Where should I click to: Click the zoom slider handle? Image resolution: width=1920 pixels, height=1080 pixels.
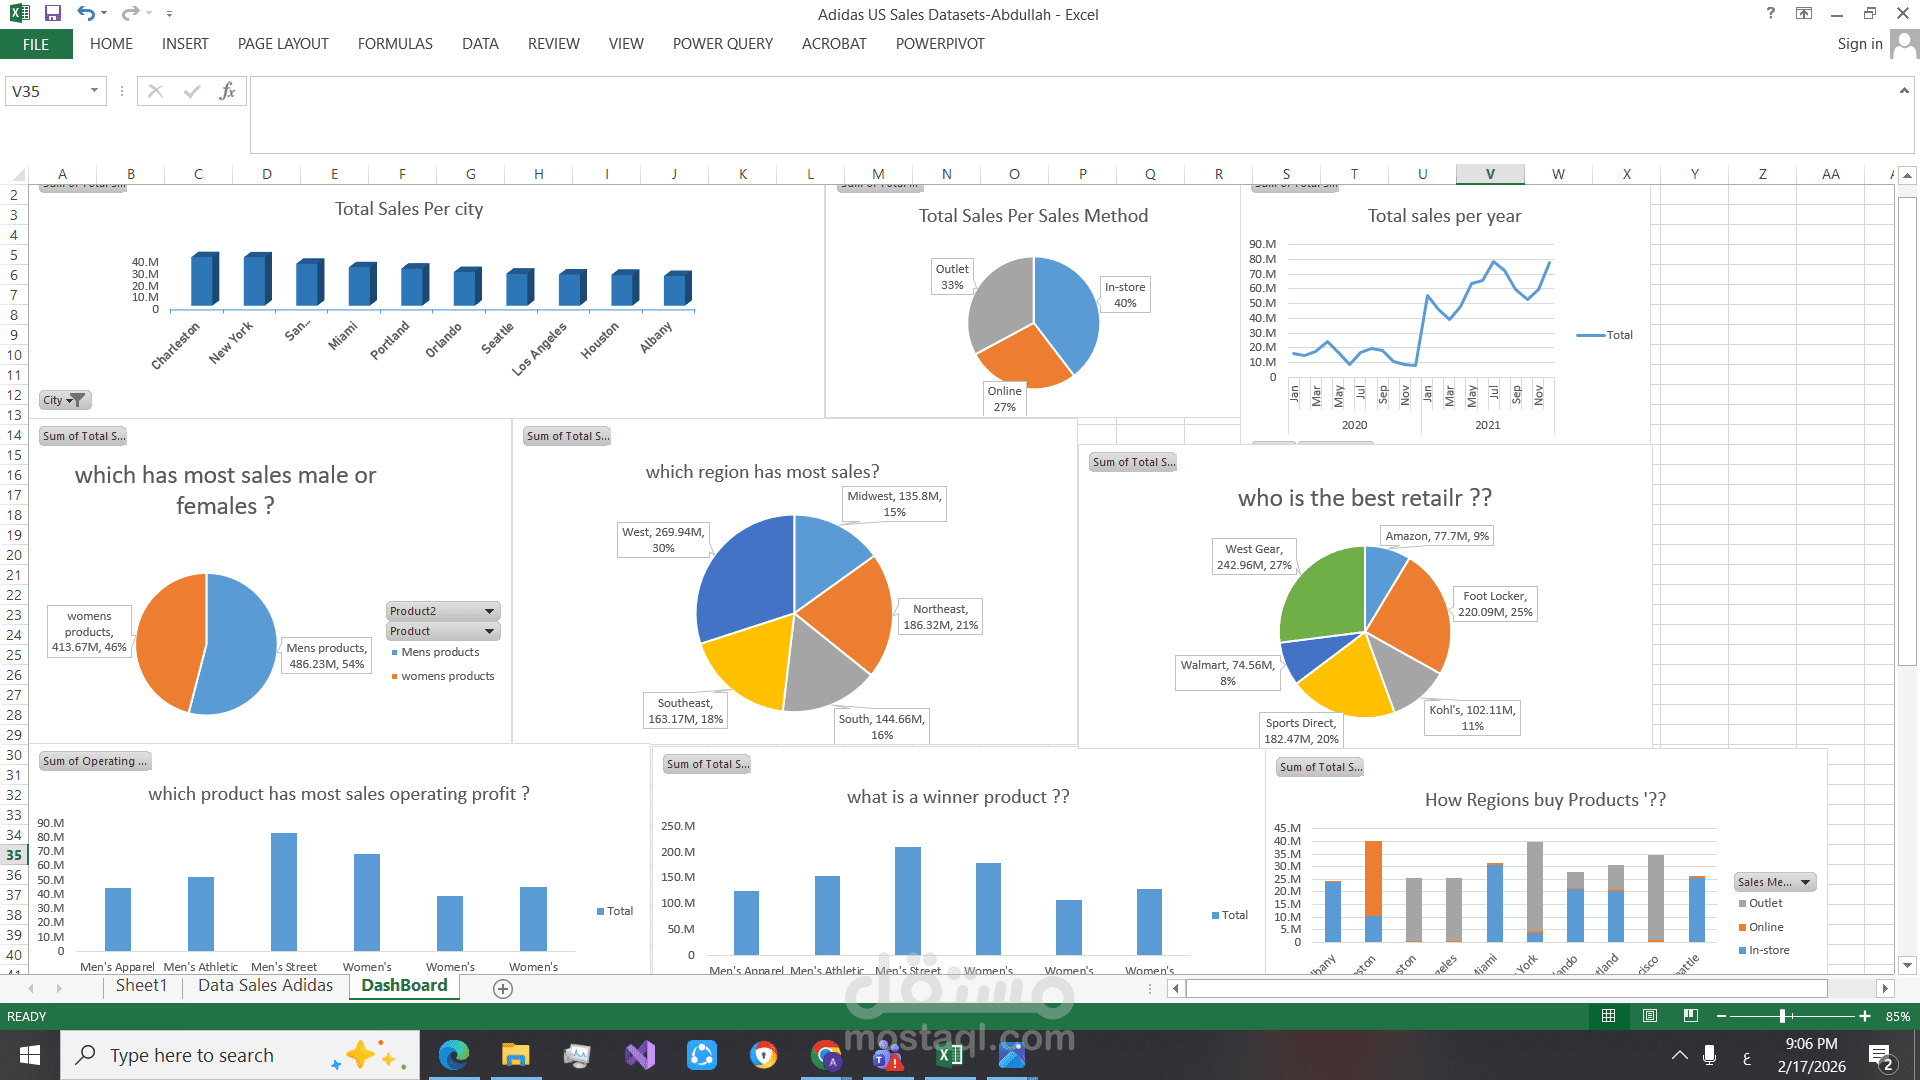1782,1016
